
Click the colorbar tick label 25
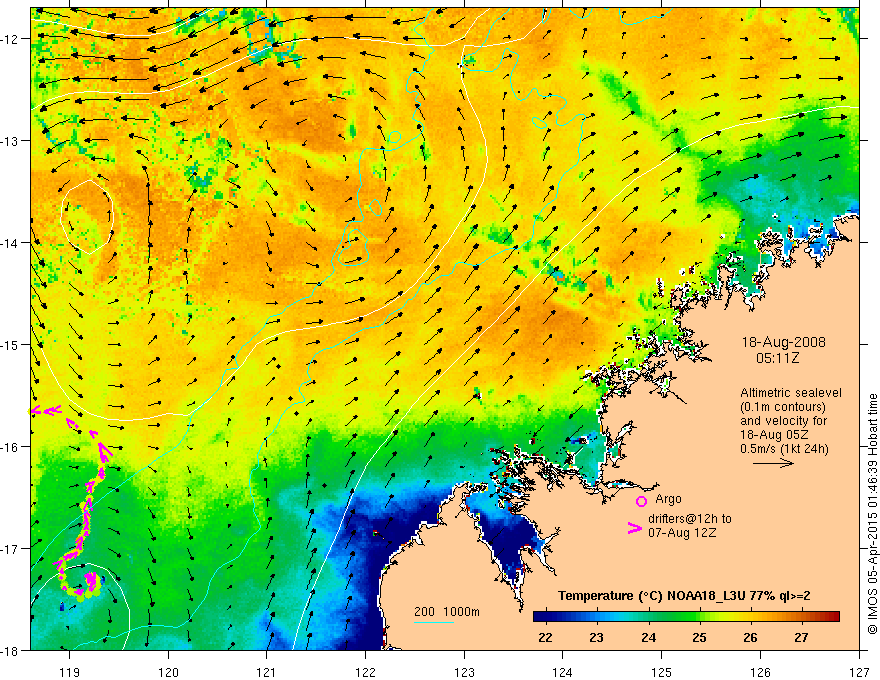[x=699, y=638]
